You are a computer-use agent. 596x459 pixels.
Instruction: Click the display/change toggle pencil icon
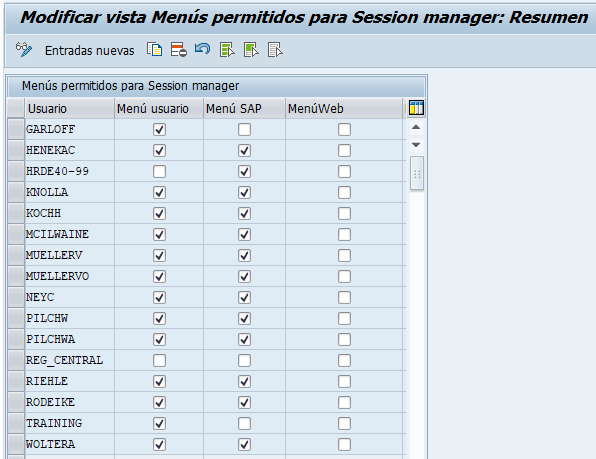click(24, 50)
